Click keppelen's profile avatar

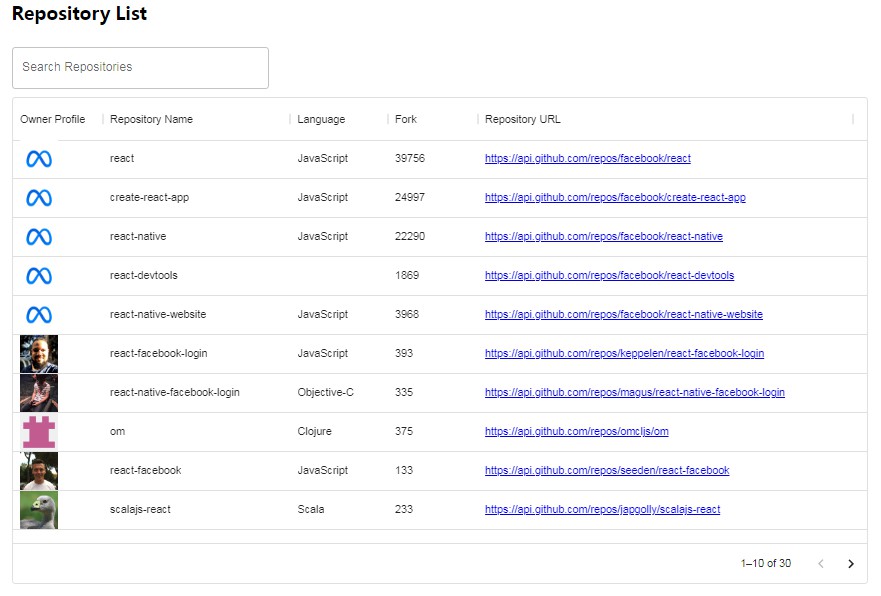pyautogui.click(x=38, y=353)
